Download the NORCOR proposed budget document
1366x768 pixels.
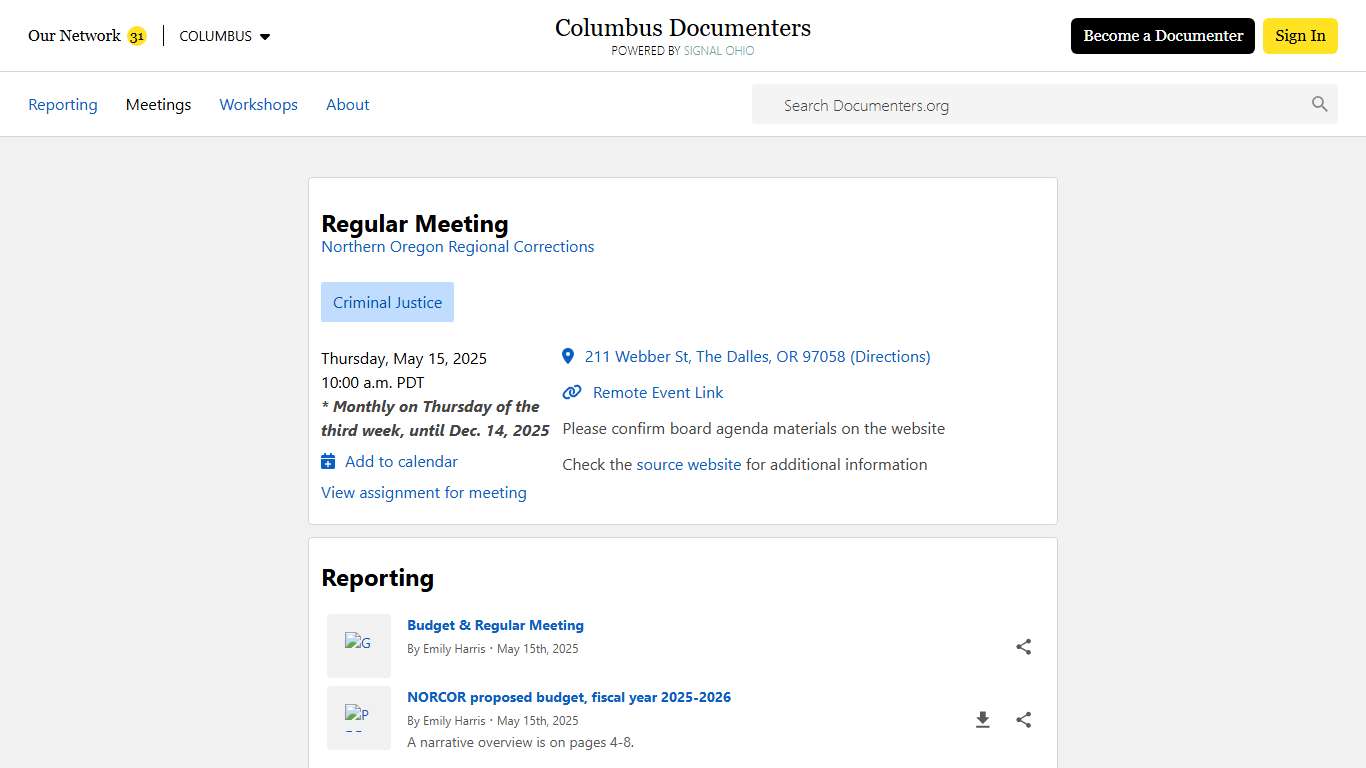pos(982,720)
